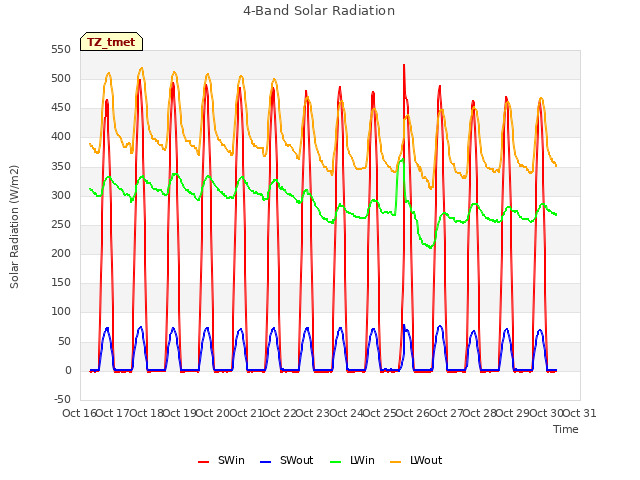
Task: Click the 400 y-axis tick label
Action: pos(61,137)
